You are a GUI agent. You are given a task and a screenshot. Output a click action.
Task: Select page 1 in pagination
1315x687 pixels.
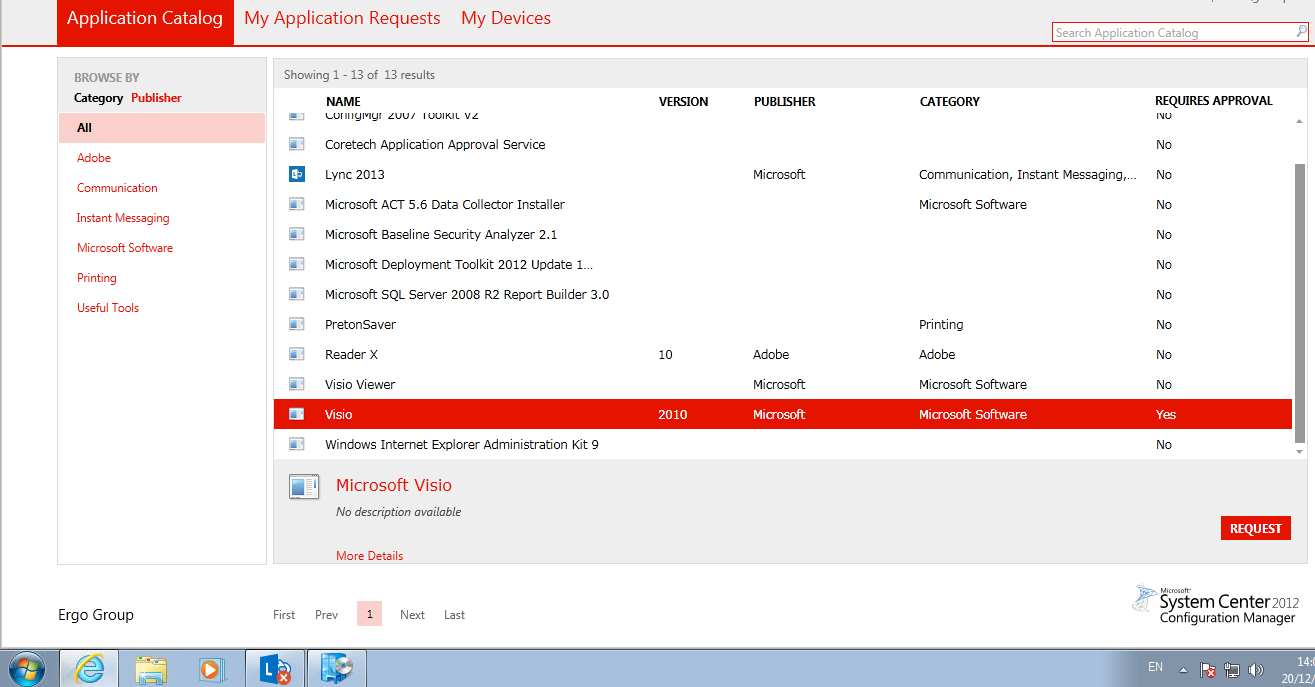pyautogui.click(x=369, y=614)
